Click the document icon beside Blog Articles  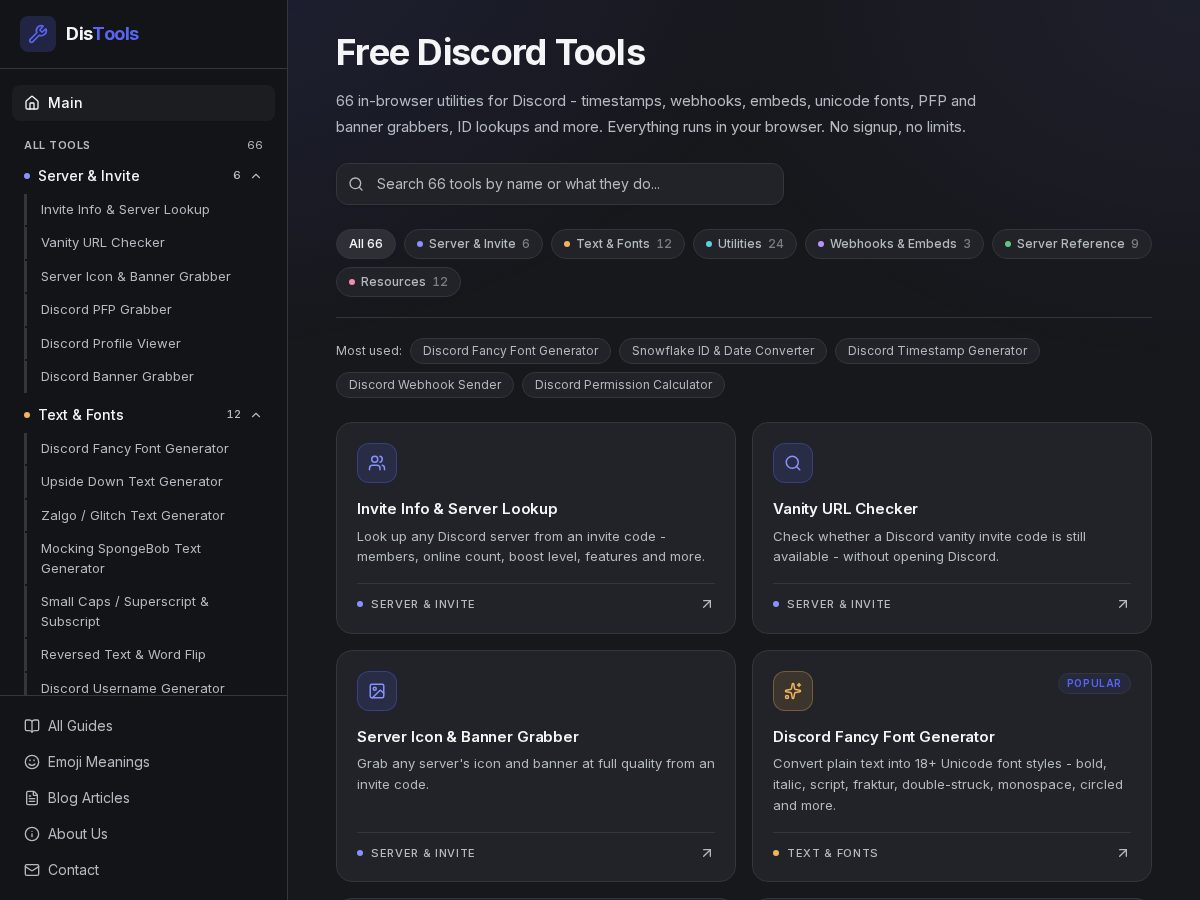click(x=32, y=798)
